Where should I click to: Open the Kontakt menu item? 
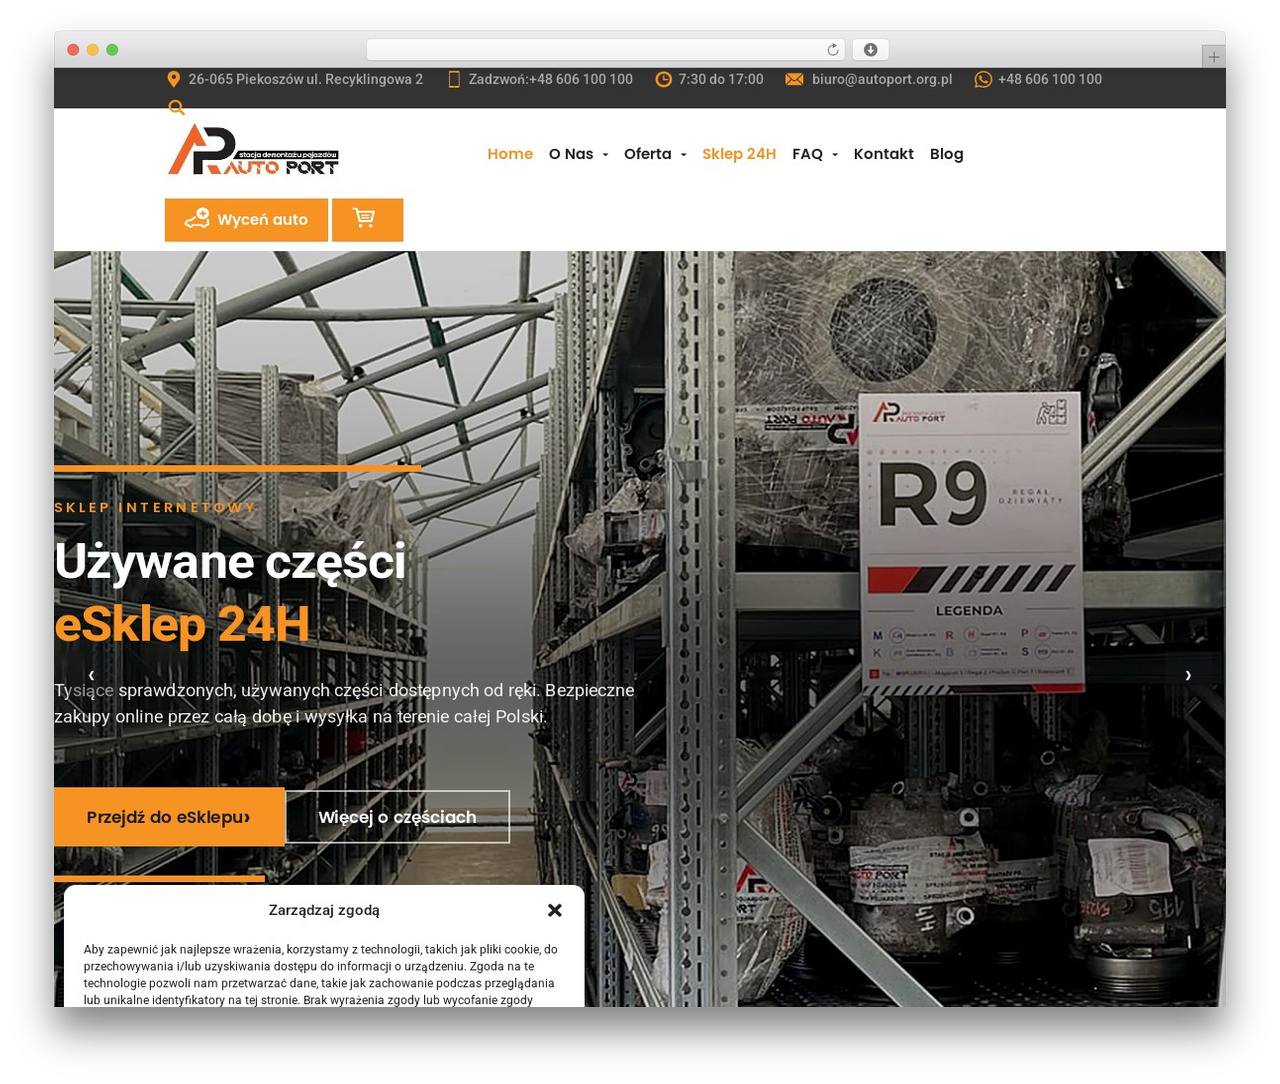(884, 154)
